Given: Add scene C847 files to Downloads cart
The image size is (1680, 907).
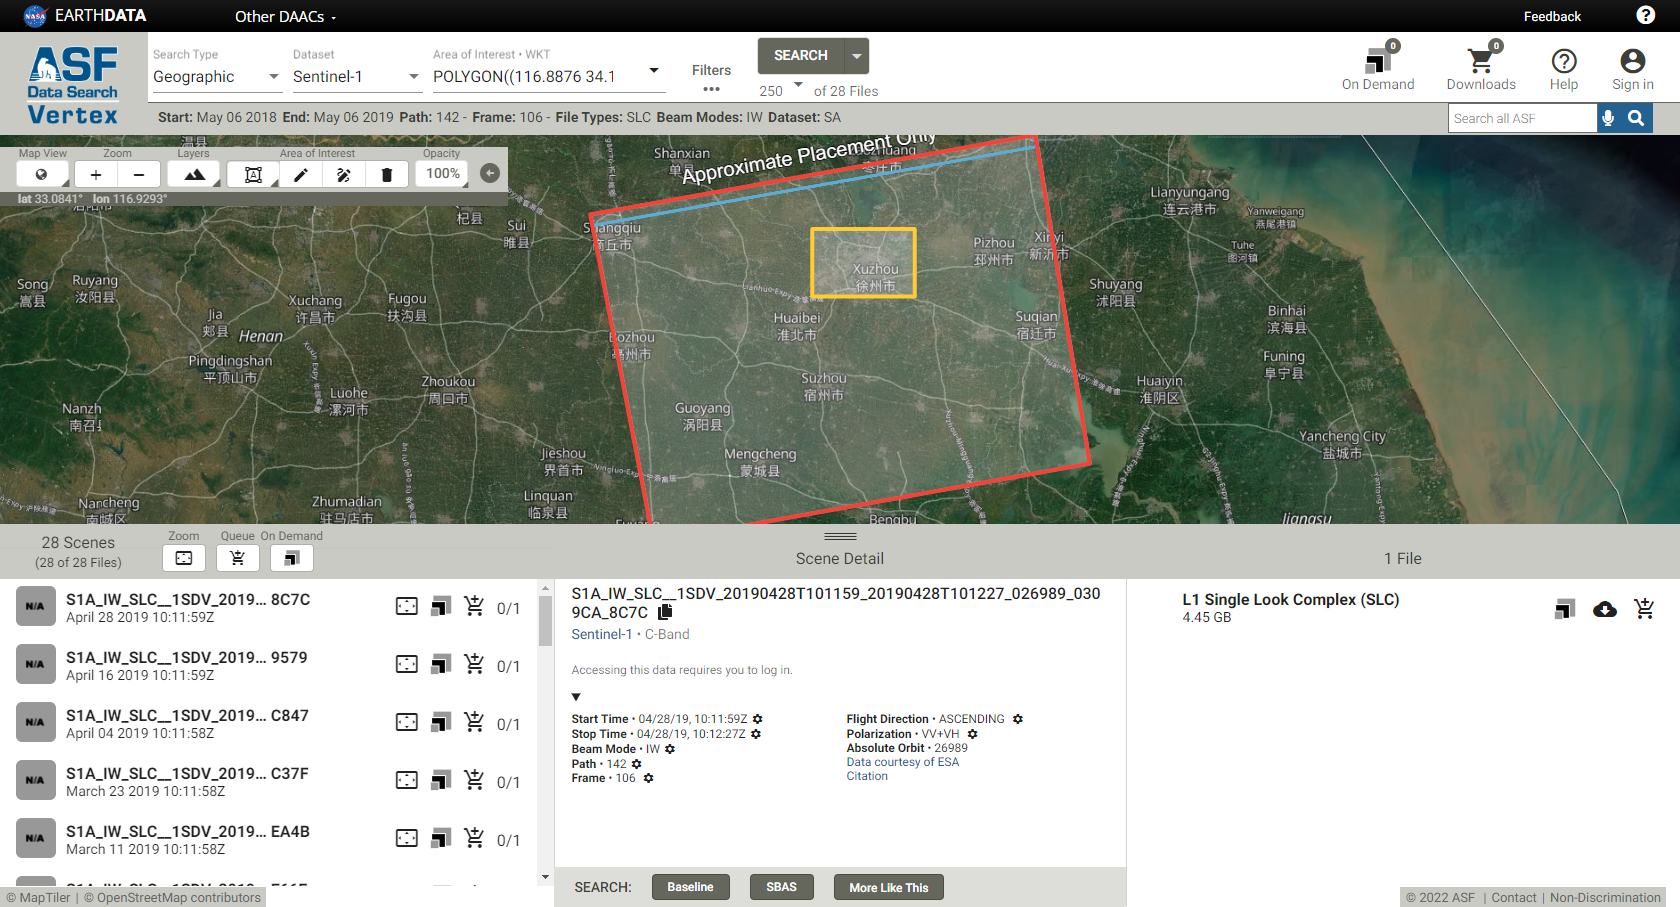Looking at the screenshot, I should [474, 722].
